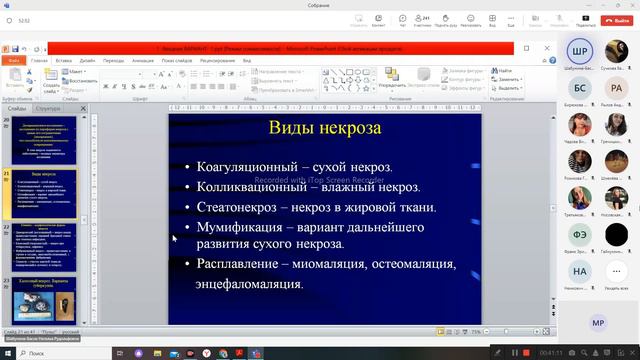
Task: Open the meeting Chat panel
Action: tap(402, 20)
